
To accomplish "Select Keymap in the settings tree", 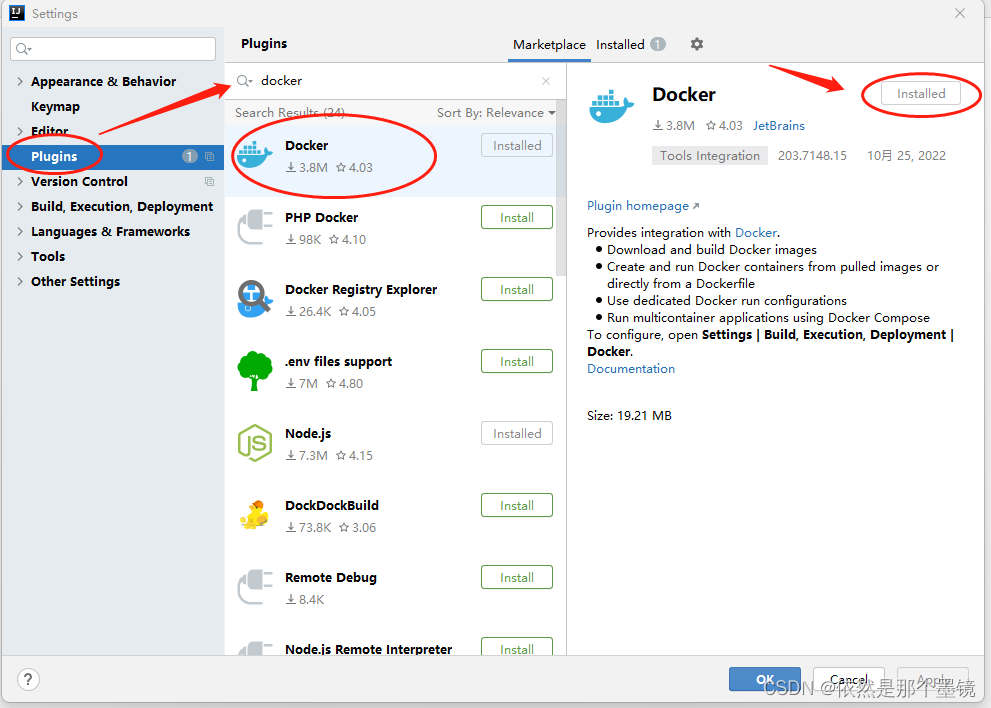I will (x=56, y=107).
